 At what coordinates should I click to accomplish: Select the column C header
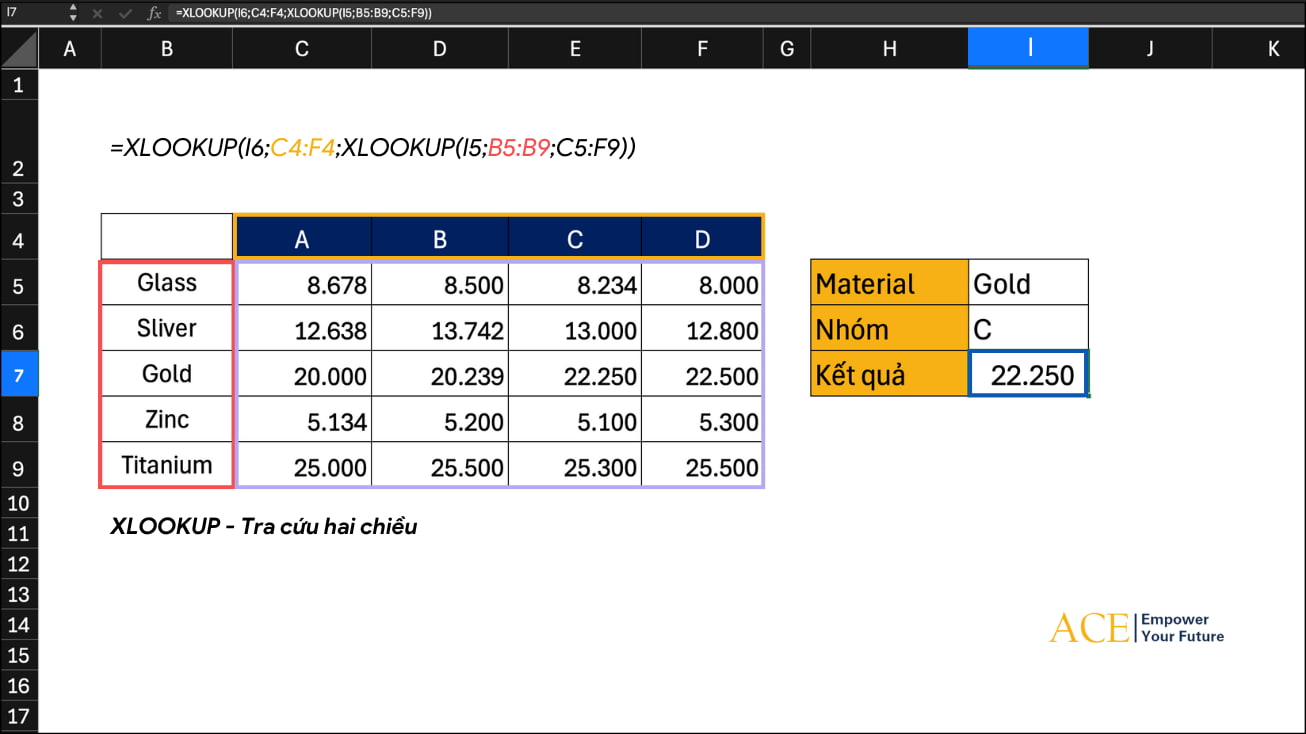click(x=301, y=48)
